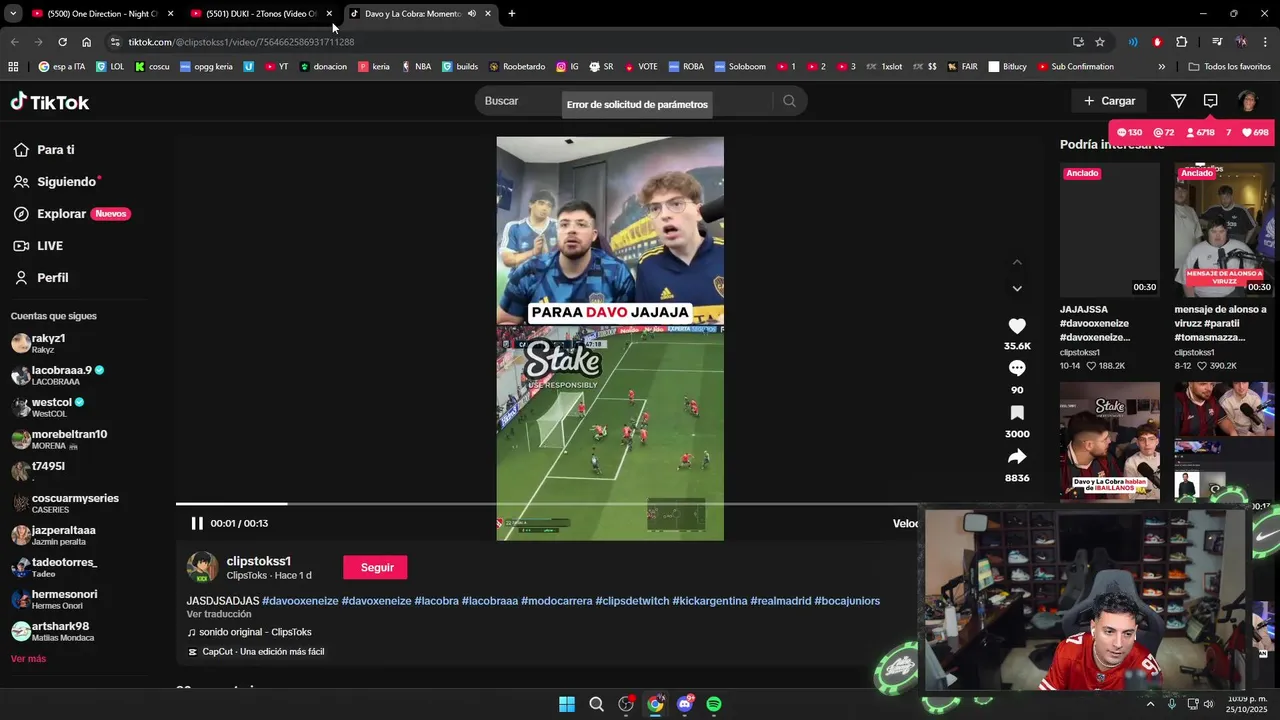
Task: Click the video progress bar
Action: (x=546, y=504)
